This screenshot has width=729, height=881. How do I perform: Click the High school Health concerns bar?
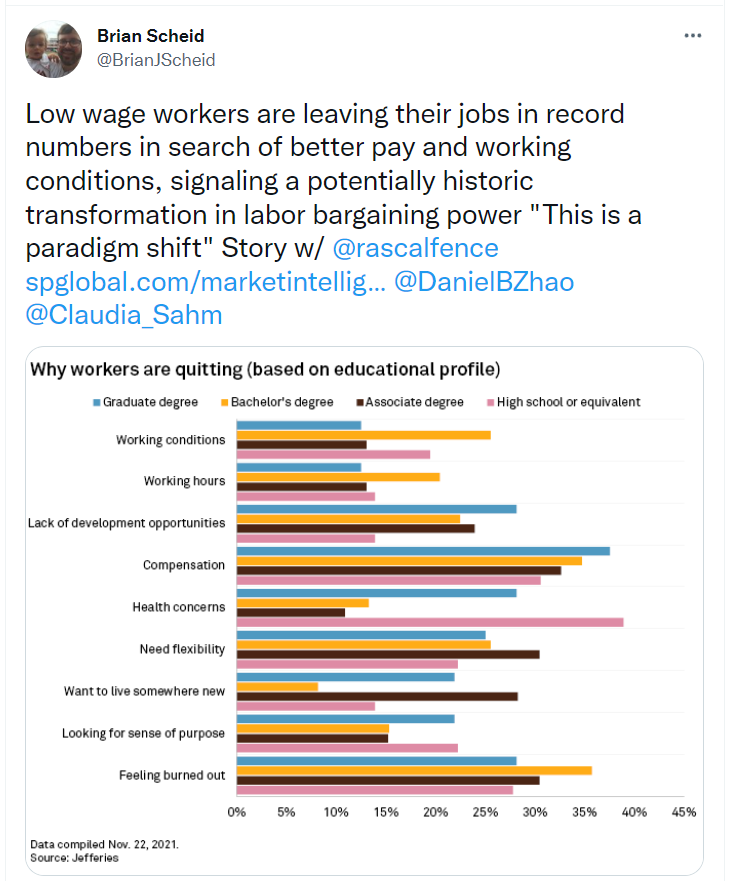tap(430, 622)
